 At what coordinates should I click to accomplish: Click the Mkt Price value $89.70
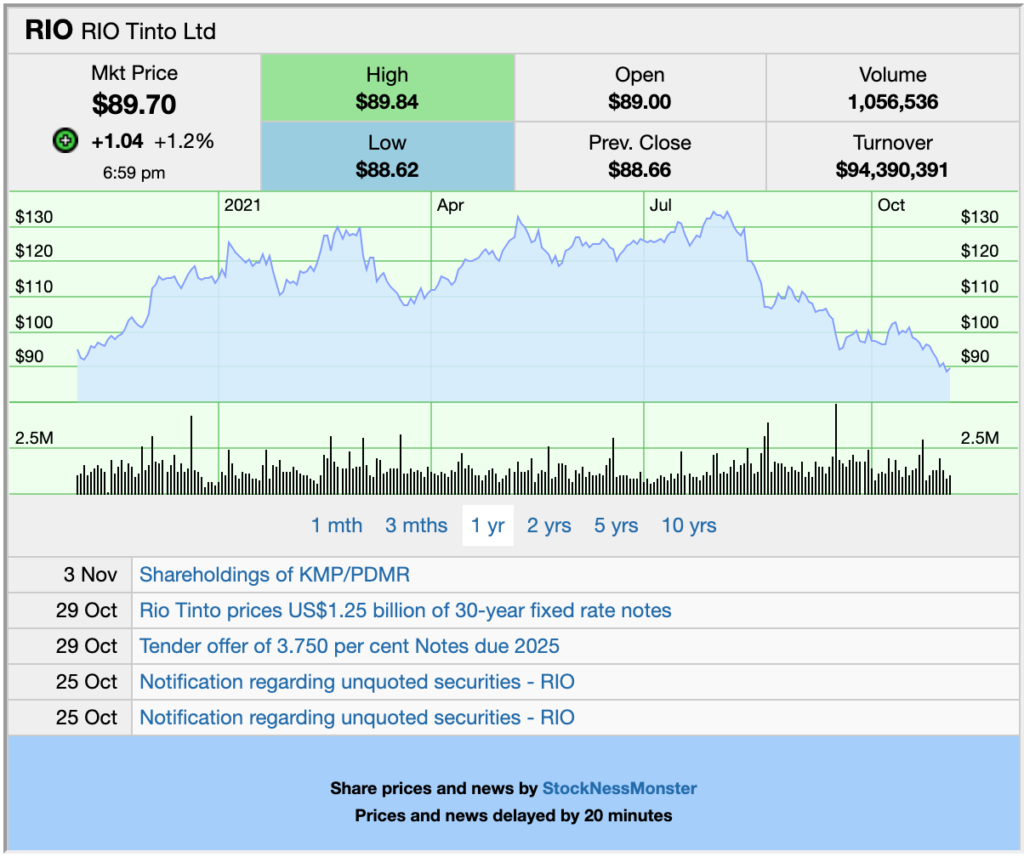click(134, 105)
